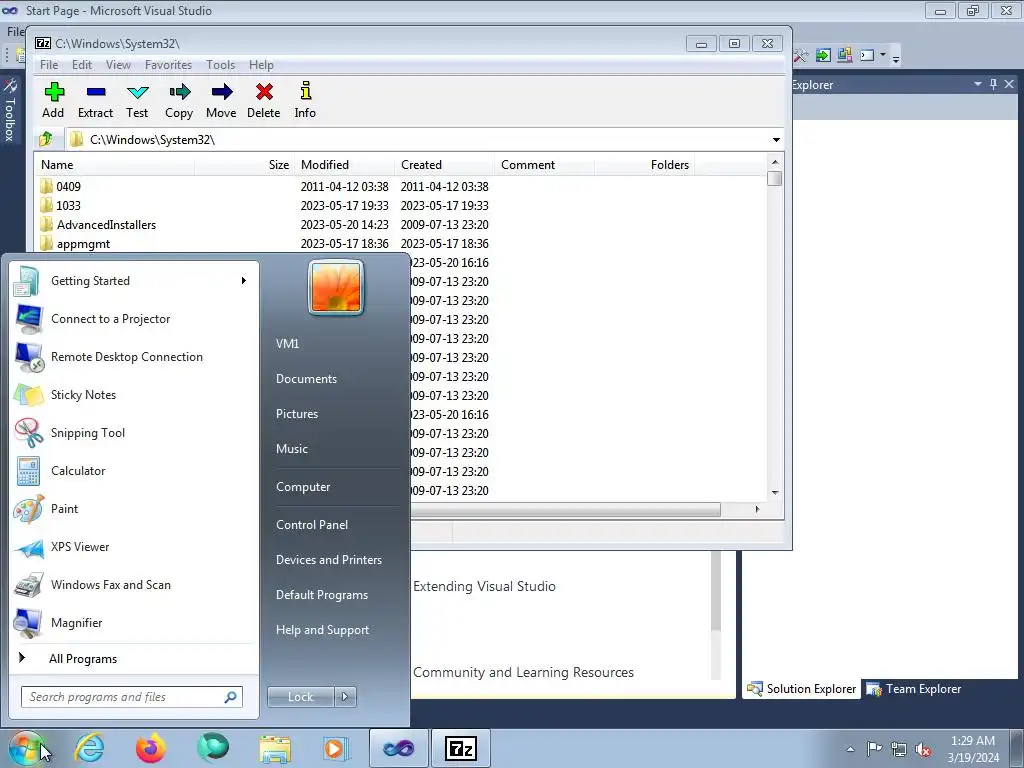Open the 7-Zip View menu
The width and height of the screenshot is (1024, 768).
[118, 65]
